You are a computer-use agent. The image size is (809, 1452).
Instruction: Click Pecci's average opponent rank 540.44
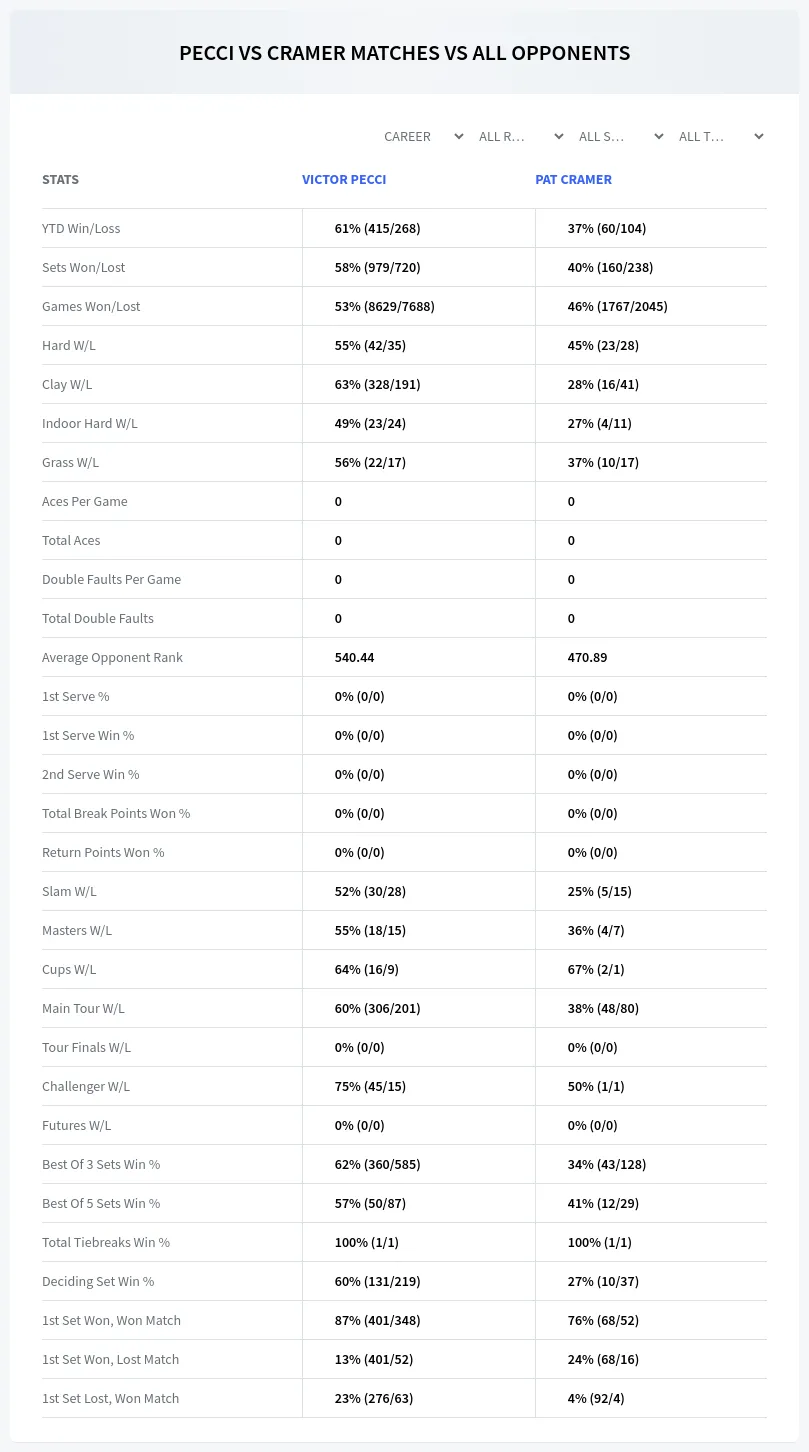354,657
